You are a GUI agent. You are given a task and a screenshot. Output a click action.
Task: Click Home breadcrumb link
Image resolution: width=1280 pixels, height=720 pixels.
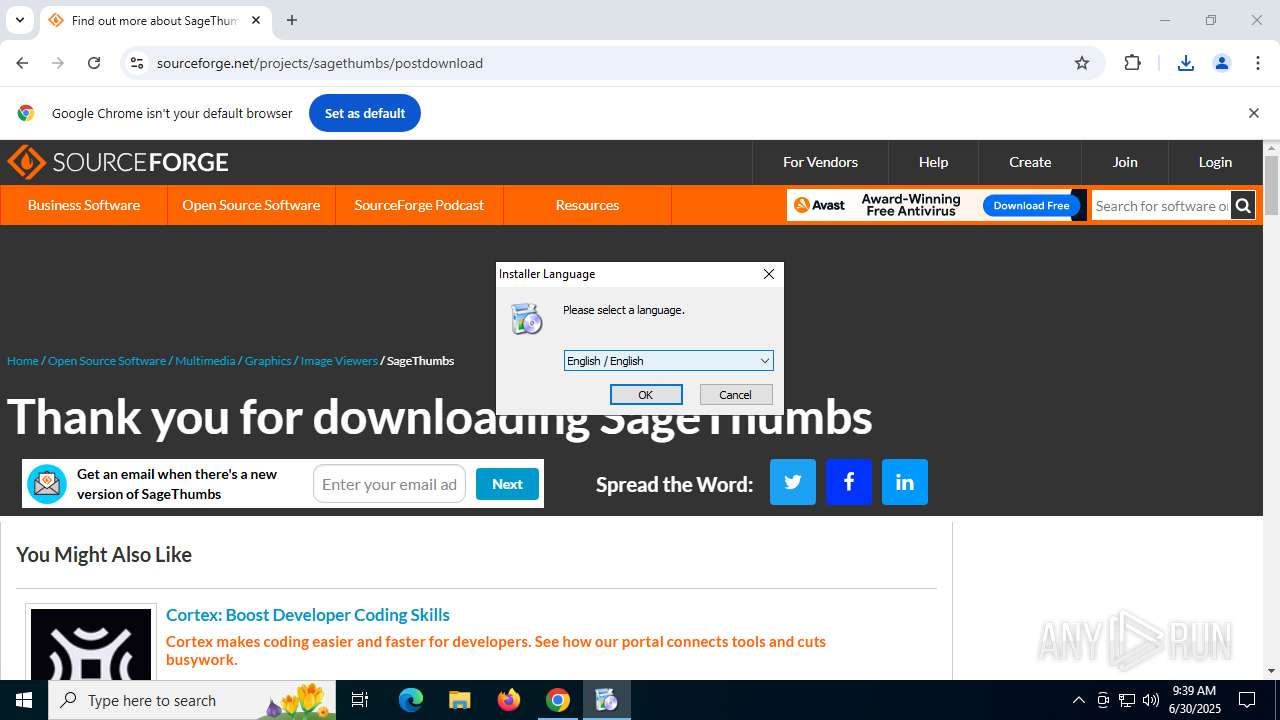(23, 361)
